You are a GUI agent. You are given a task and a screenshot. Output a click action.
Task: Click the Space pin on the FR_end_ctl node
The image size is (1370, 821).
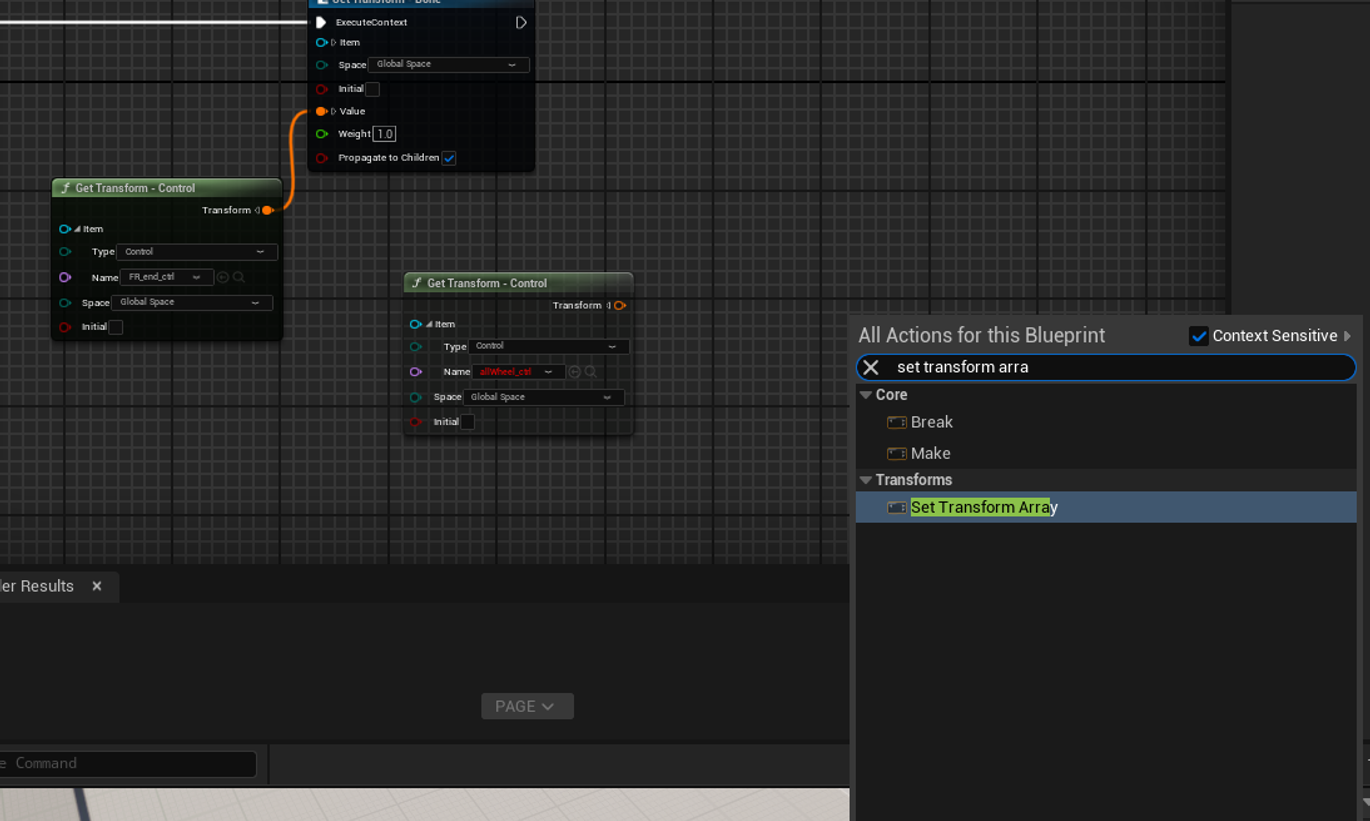point(65,303)
